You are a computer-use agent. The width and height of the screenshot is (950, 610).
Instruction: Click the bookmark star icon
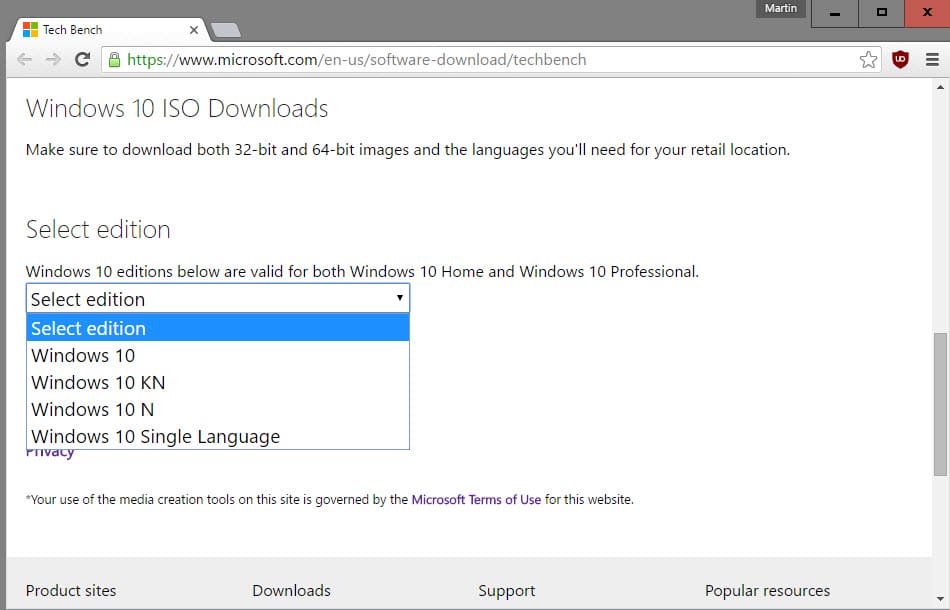(869, 59)
